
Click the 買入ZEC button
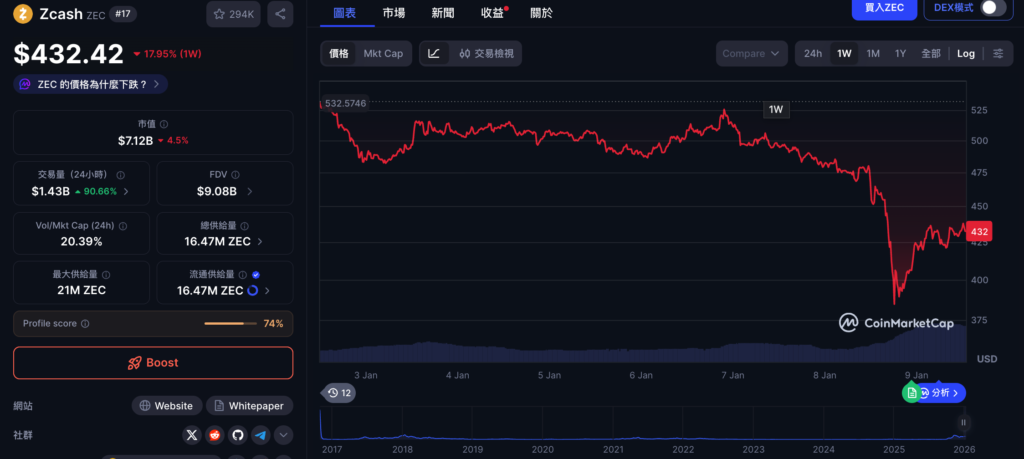click(x=883, y=8)
